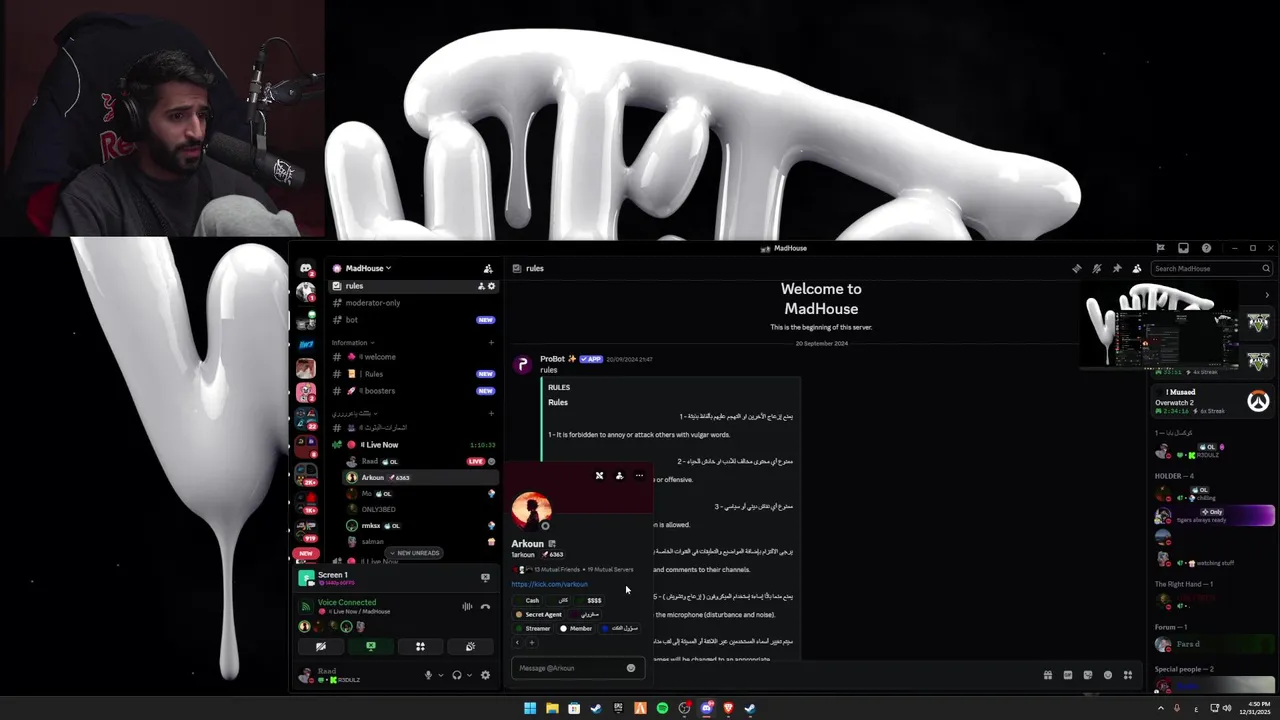
Task: Click crossed icon in Arkoun profile popup
Action: (x=599, y=476)
